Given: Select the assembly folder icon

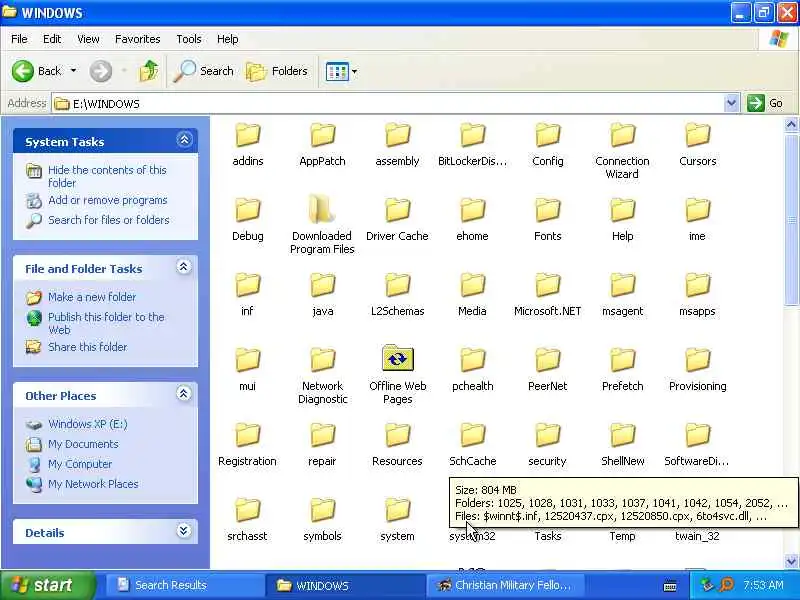Looking at the screenshot, I should pyautogui.click(x=397, y=136).
